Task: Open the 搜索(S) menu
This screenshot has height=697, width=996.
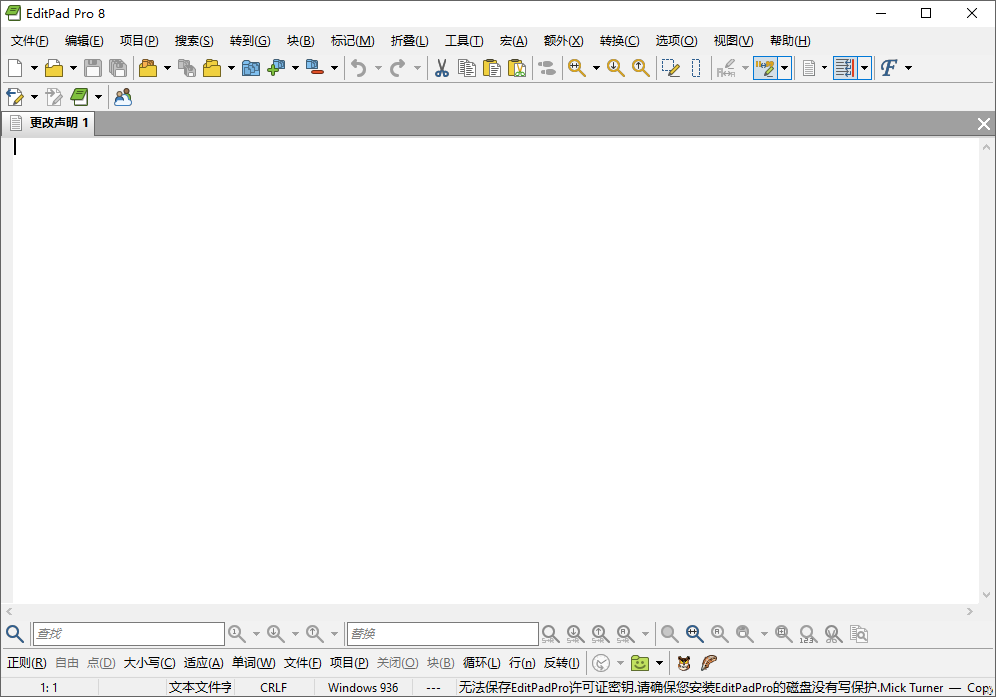Action: pyautogui.click(x=194, y=41)
